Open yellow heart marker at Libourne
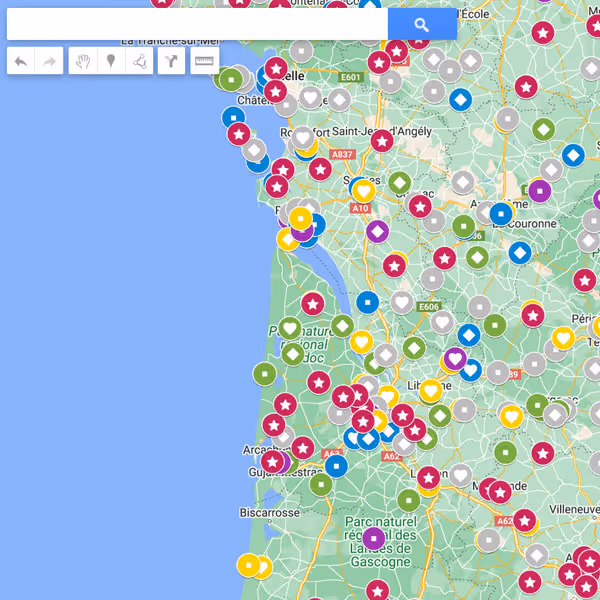 (x=431, y=391)
